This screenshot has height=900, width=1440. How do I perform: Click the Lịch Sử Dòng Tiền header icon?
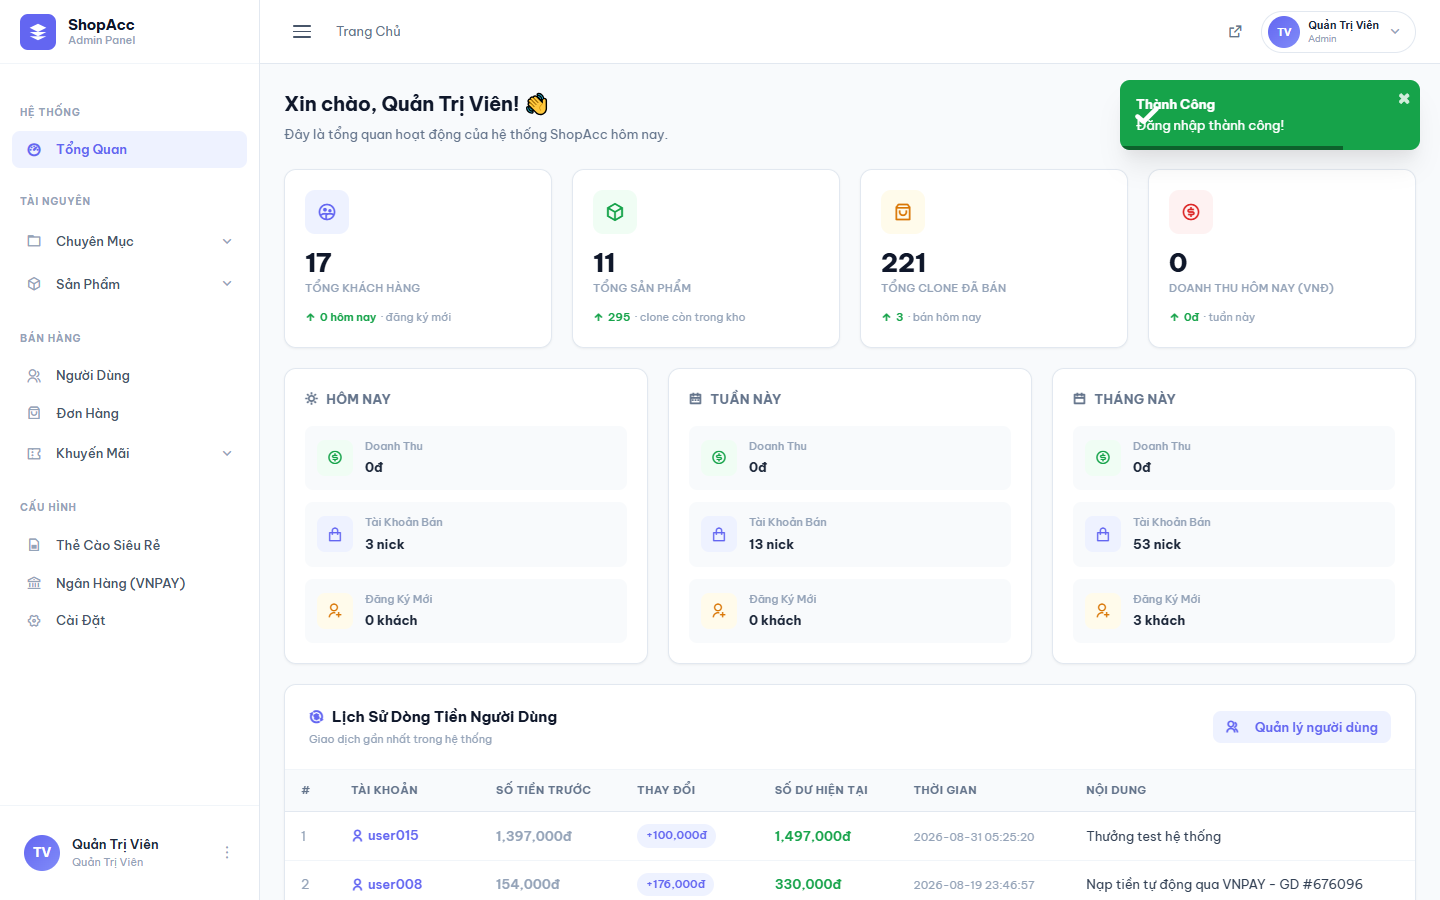tap(316, 717)
